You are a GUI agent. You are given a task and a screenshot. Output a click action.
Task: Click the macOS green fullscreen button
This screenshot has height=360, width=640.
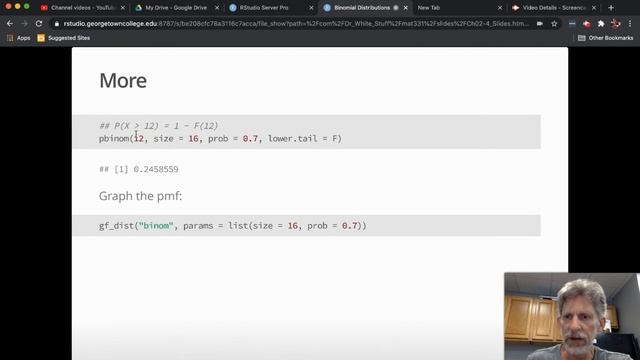(x=27, y=7)
